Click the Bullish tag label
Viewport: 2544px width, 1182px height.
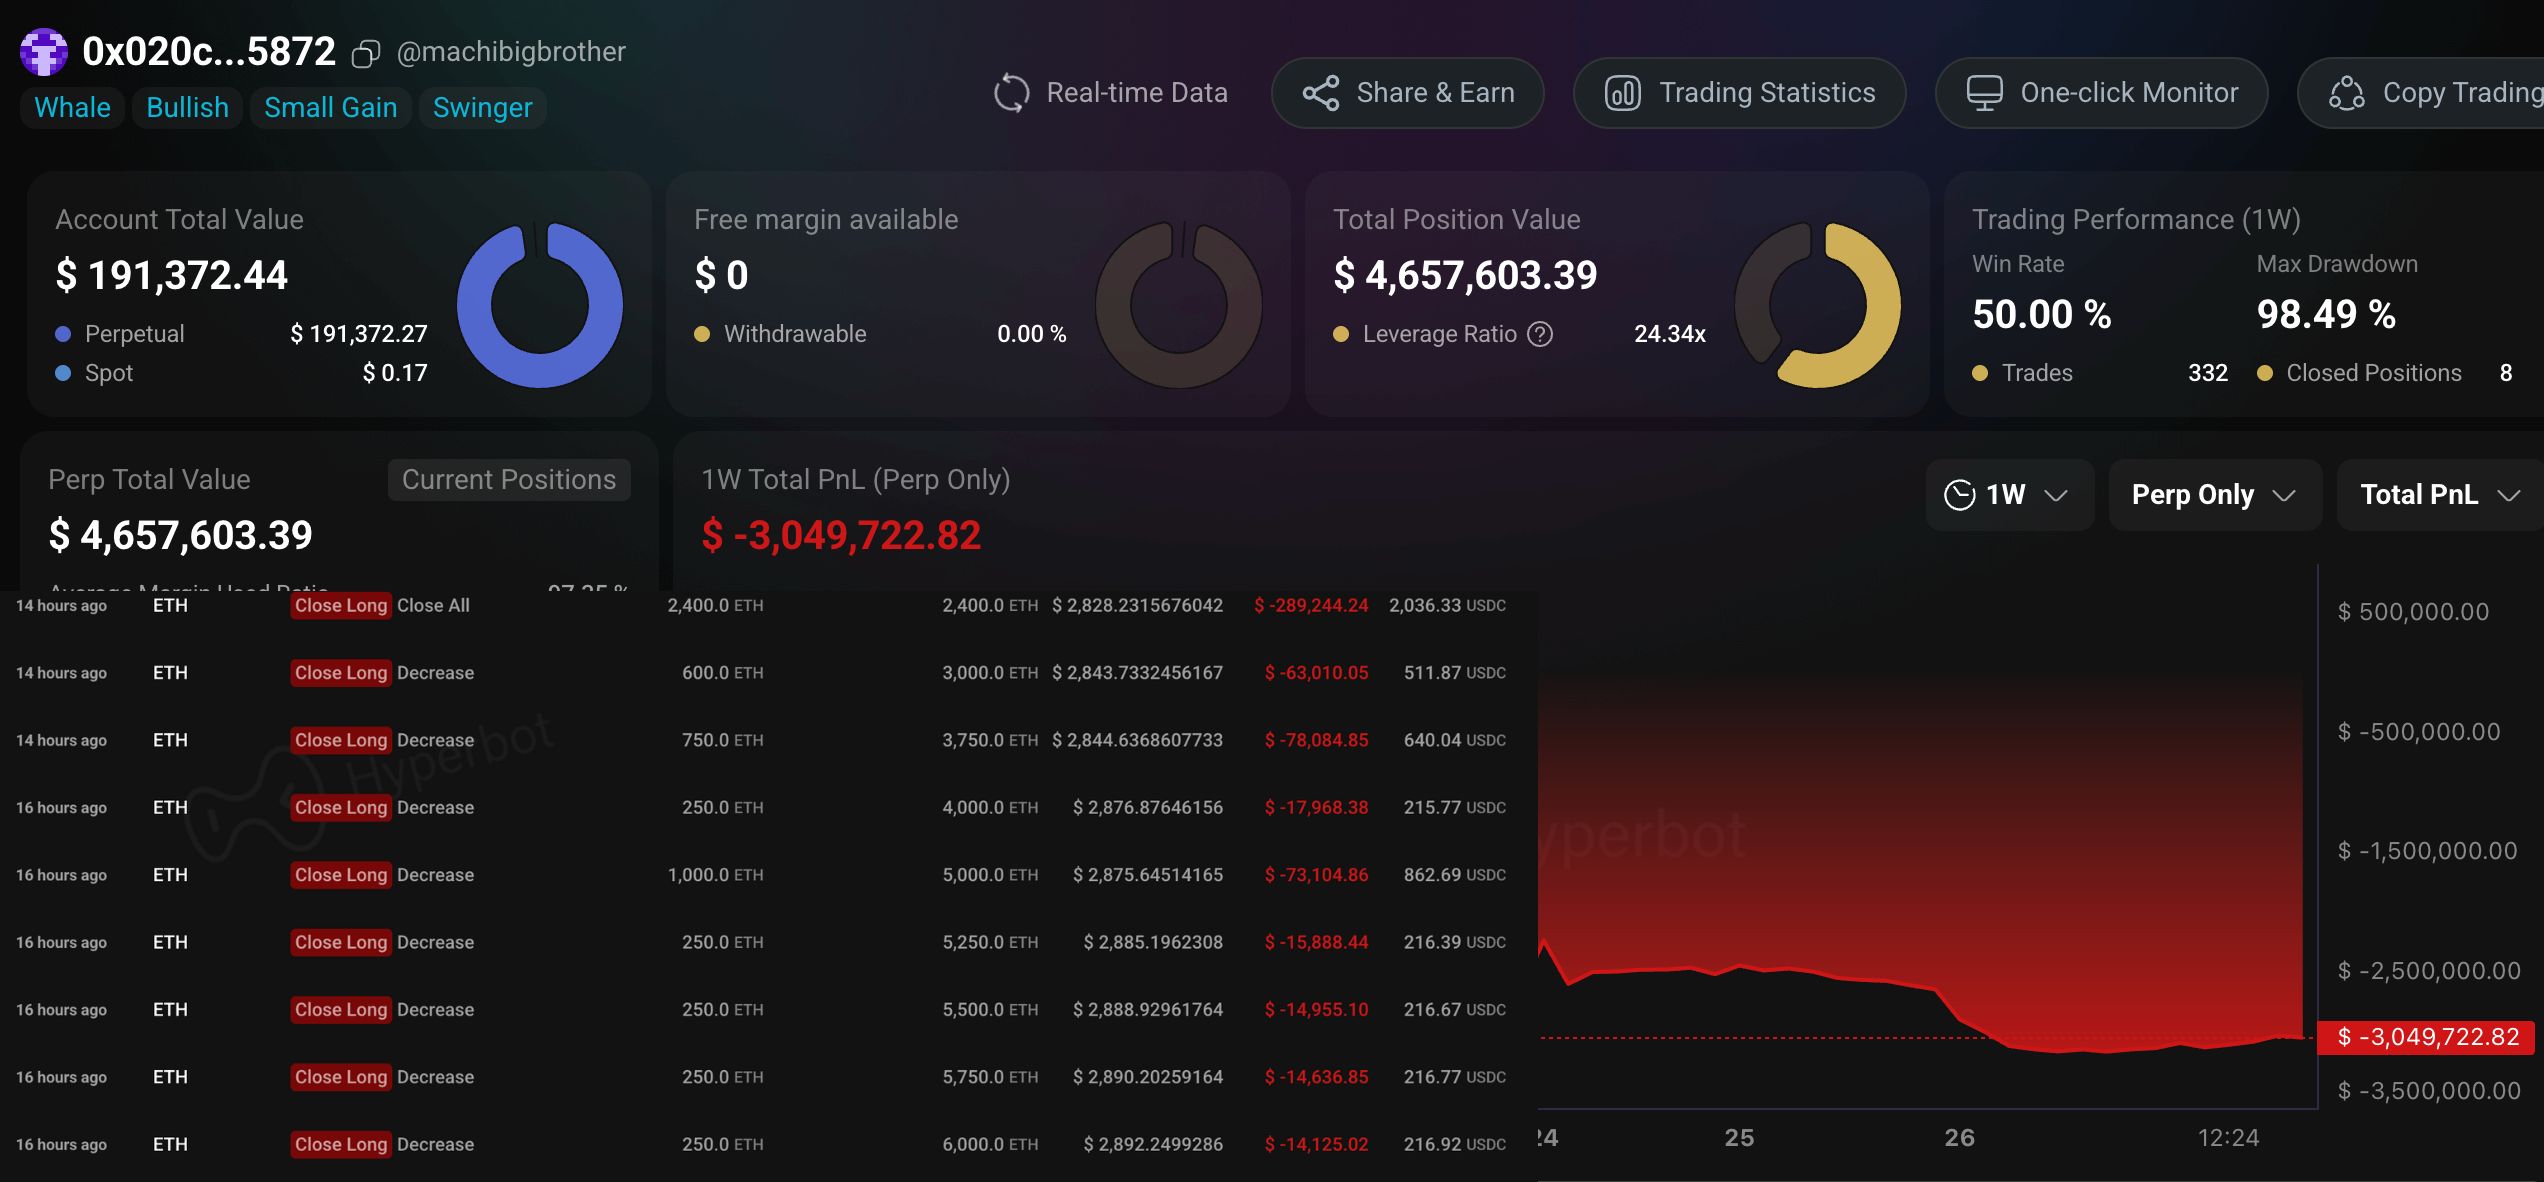tap(187, 108)
